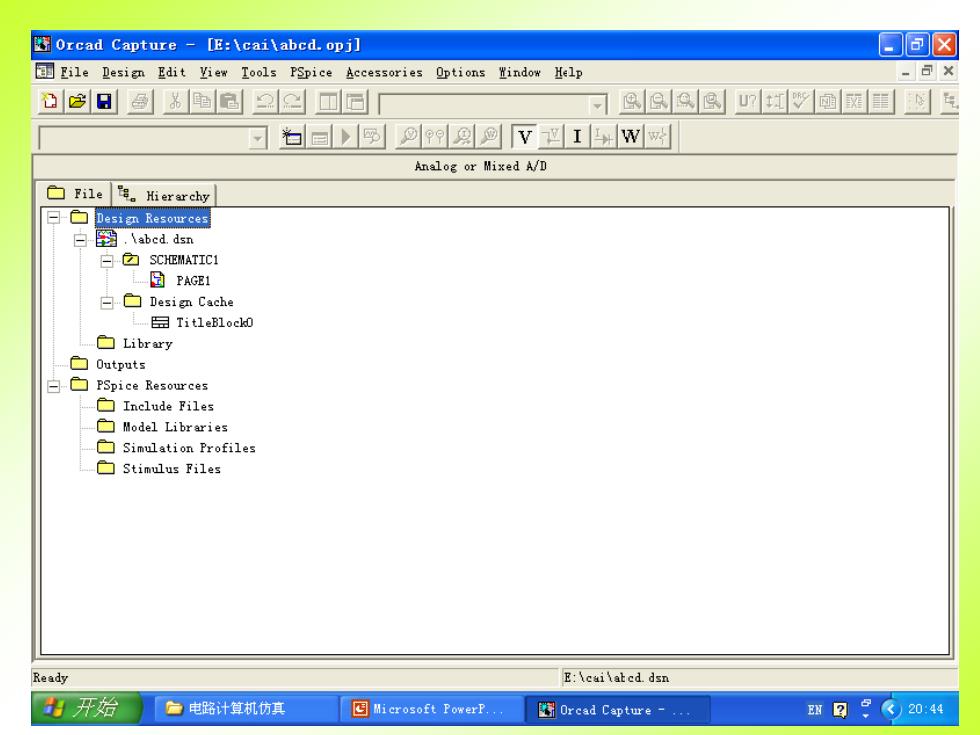Toggle bias current display with I button

tap(578, 136)
